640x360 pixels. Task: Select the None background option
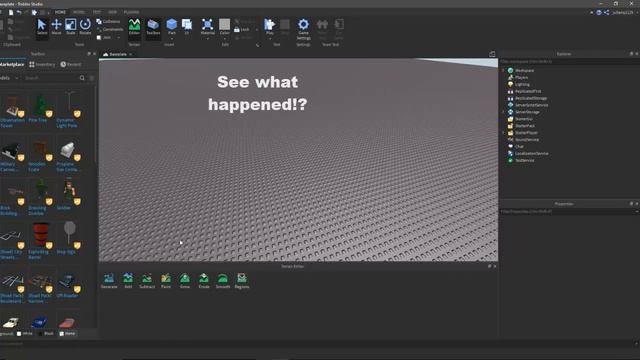(x=67, y=333)
